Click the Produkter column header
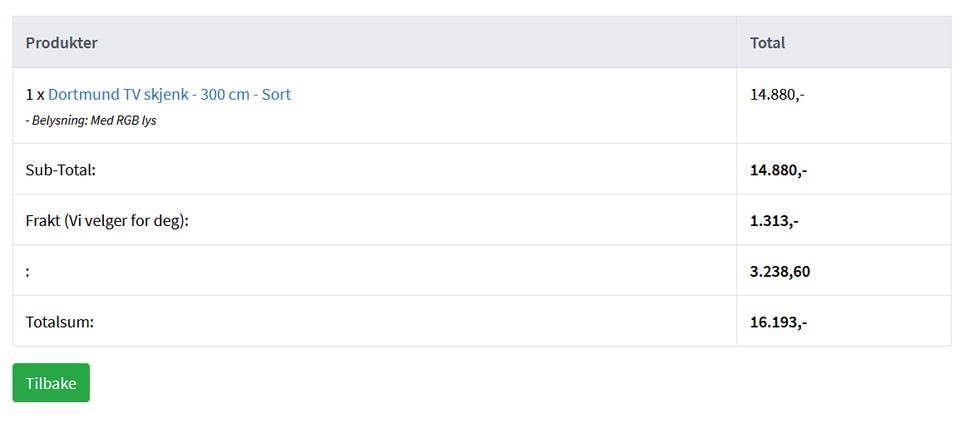 61,42
